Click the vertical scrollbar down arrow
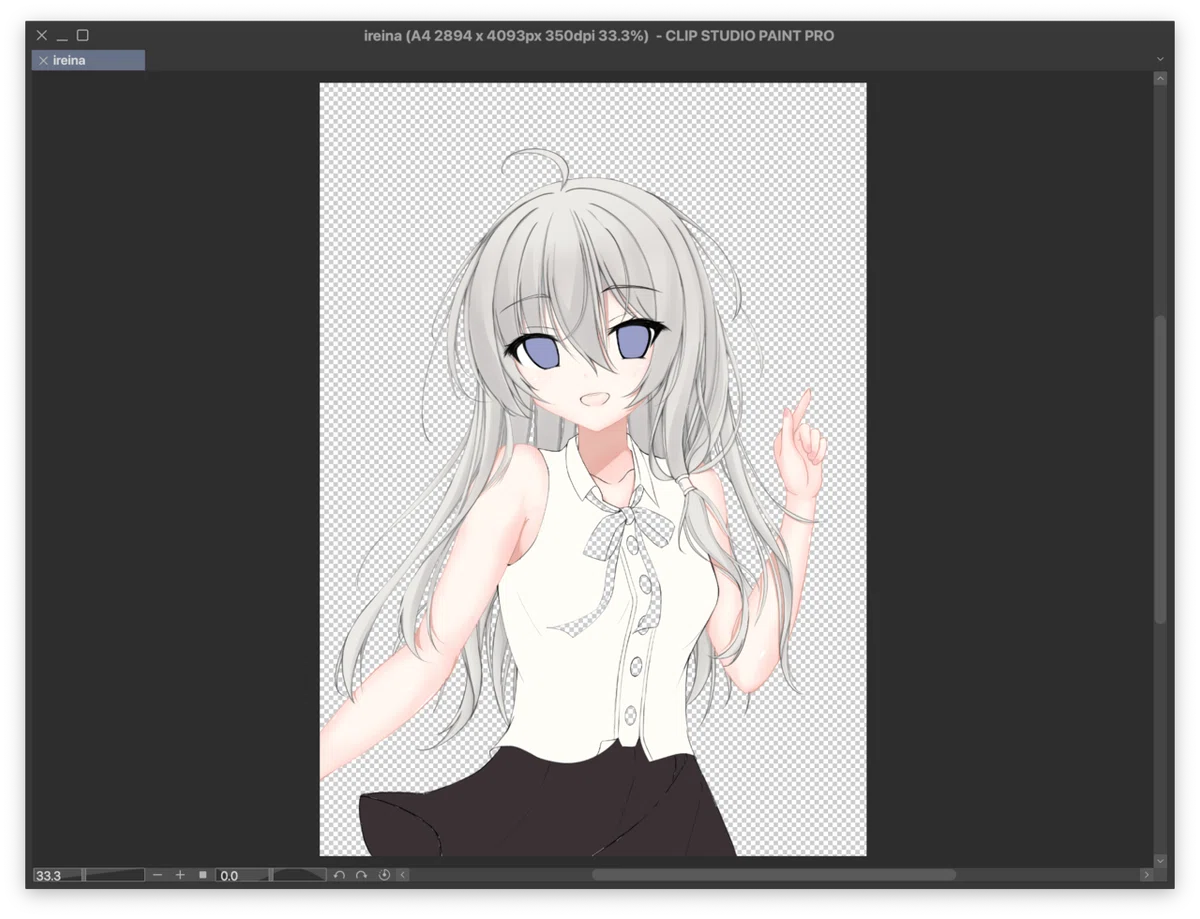 tap(1160, 860)
